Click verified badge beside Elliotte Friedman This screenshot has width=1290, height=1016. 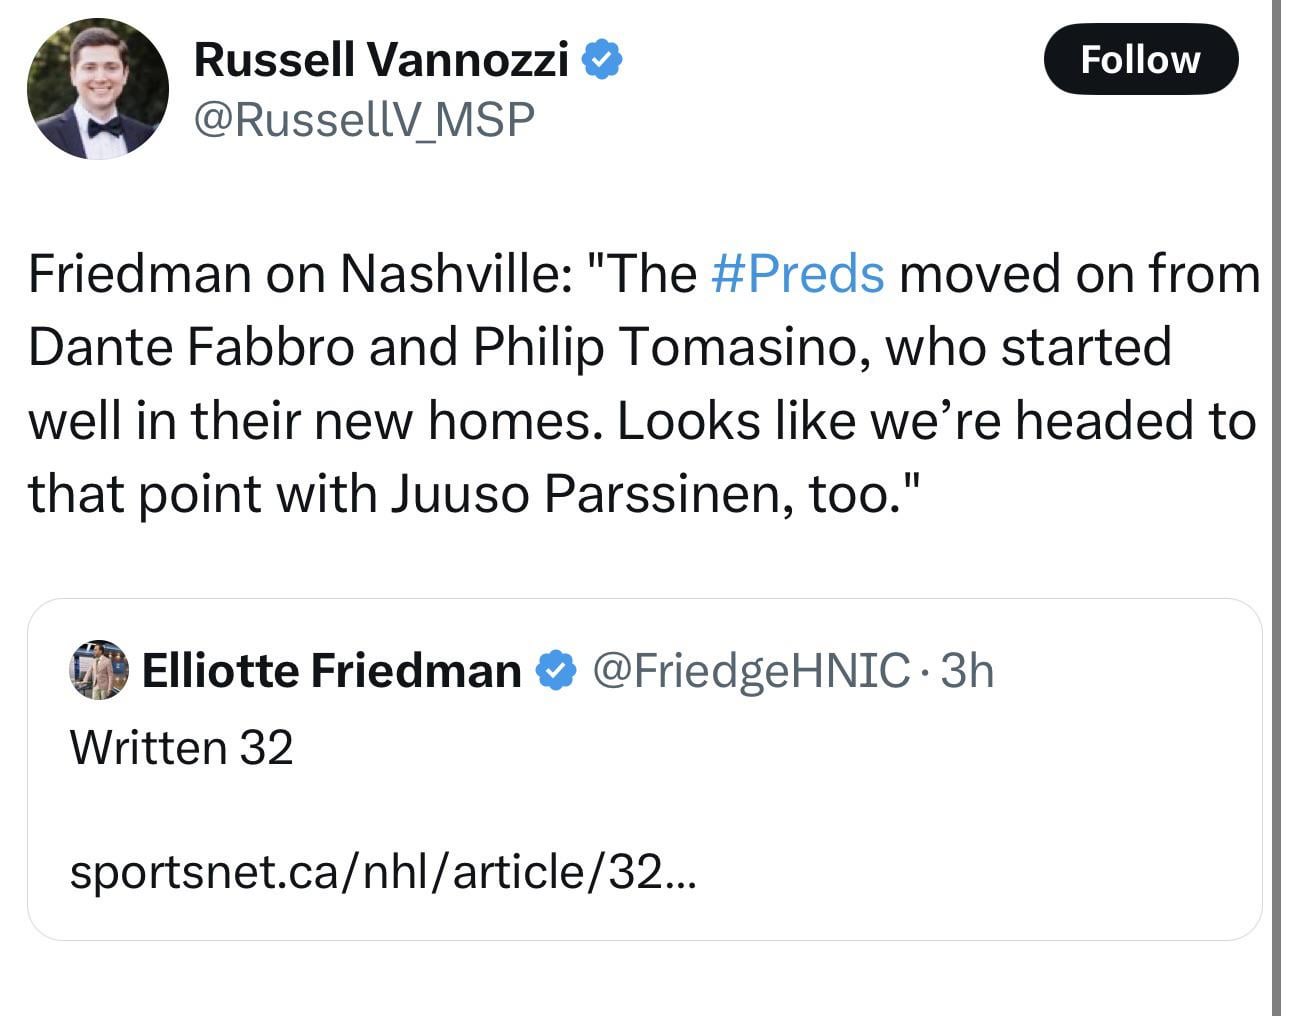[x=556, y=670]
